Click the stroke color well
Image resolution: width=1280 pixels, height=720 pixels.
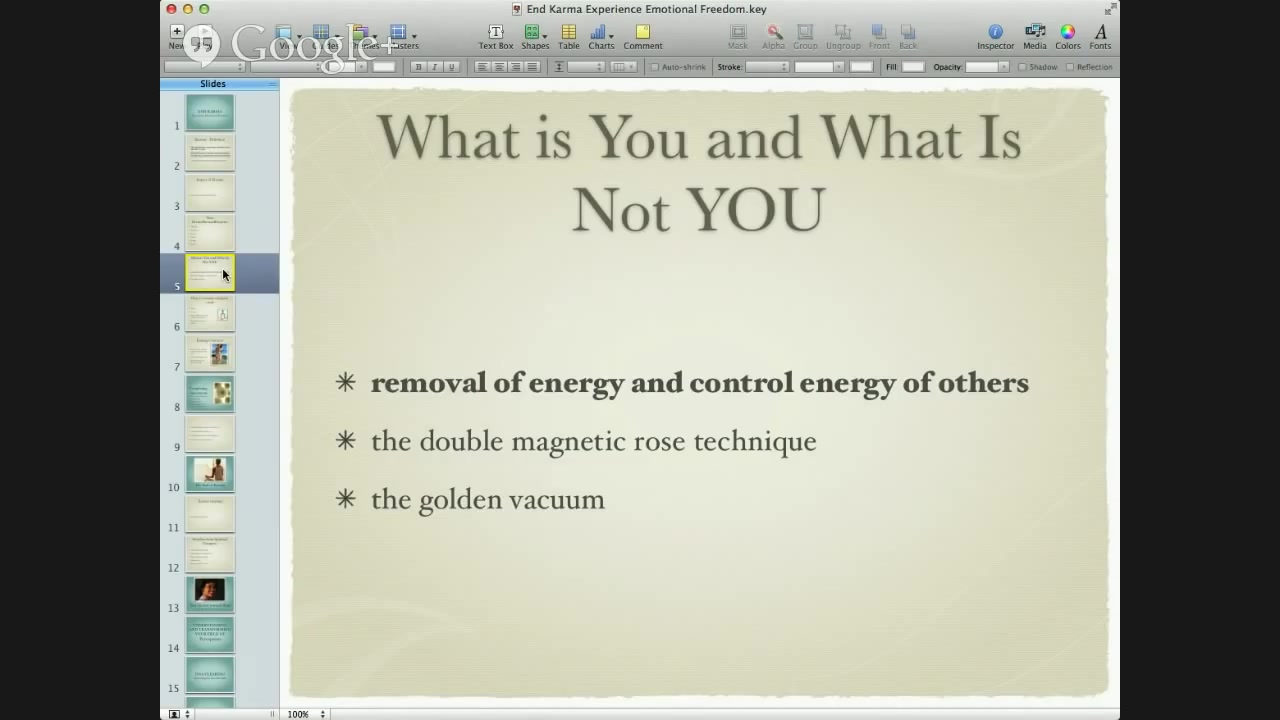861,67
